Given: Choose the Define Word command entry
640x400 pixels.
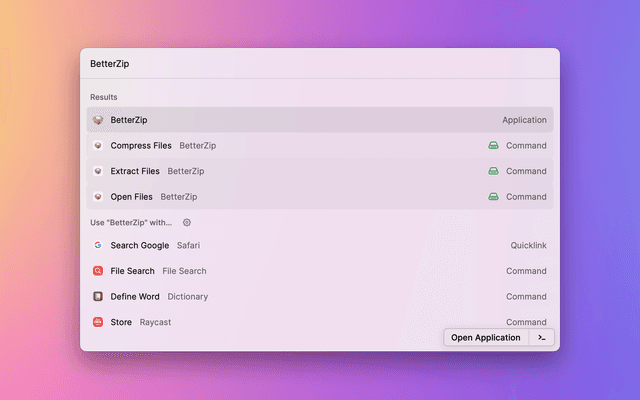Looking at the screenshot, I should tap(320, 297).
